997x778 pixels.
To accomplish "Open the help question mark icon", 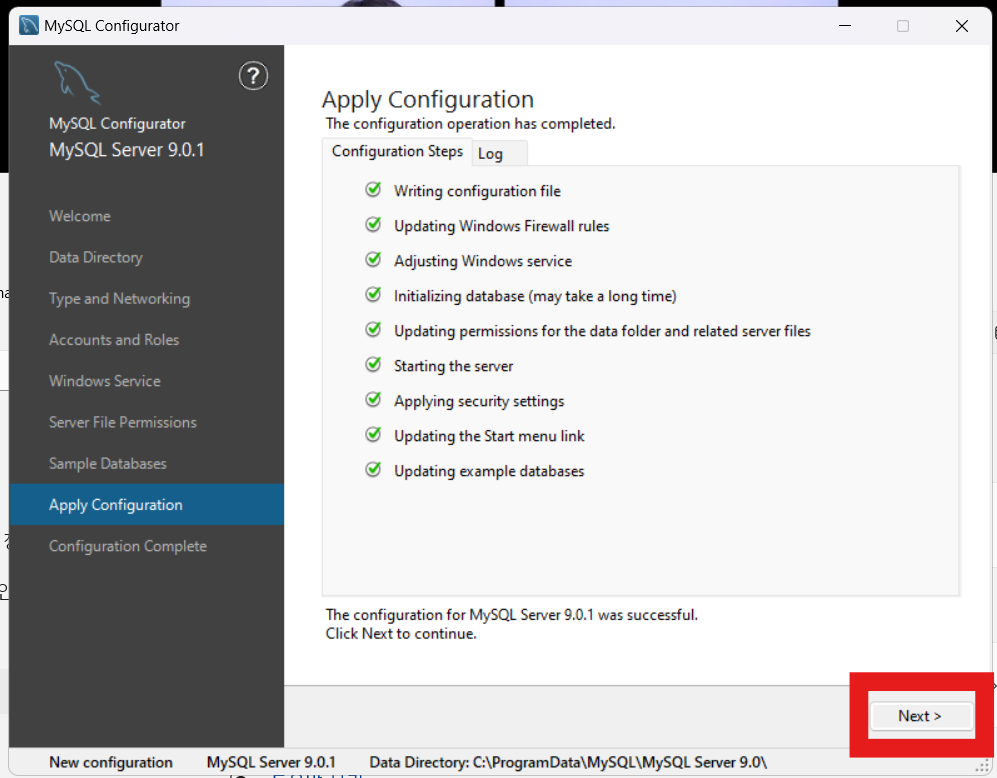I will tap(253, 76).
